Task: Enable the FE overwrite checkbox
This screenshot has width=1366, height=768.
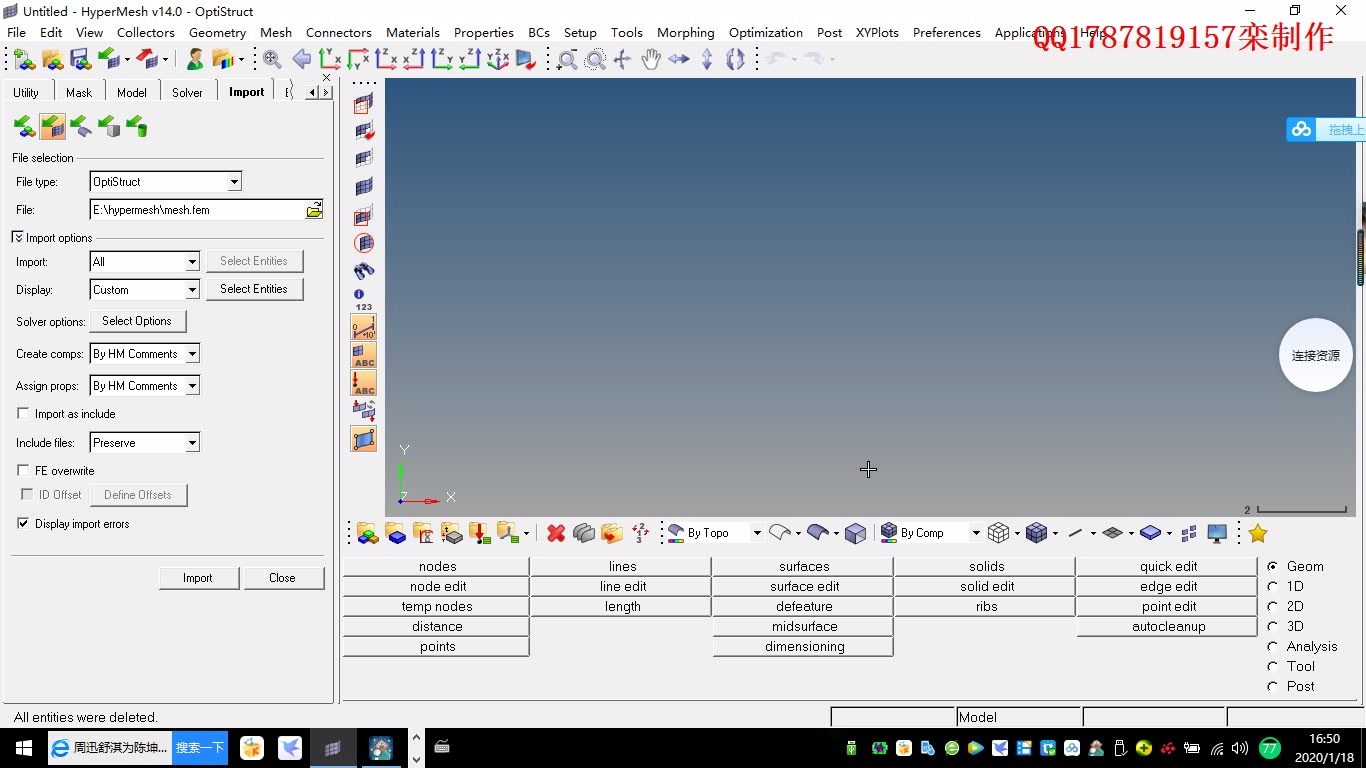Action: 23,470
